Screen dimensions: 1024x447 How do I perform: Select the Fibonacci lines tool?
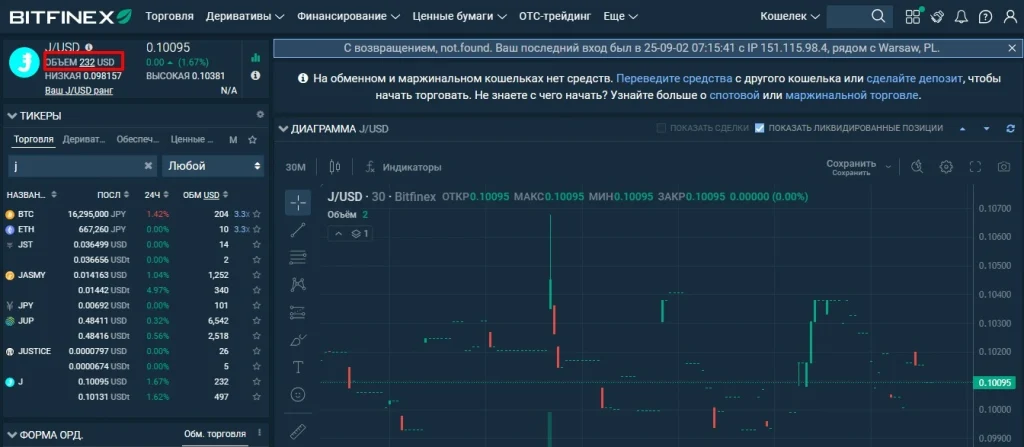pyautogui.click(x=298, y=257)
